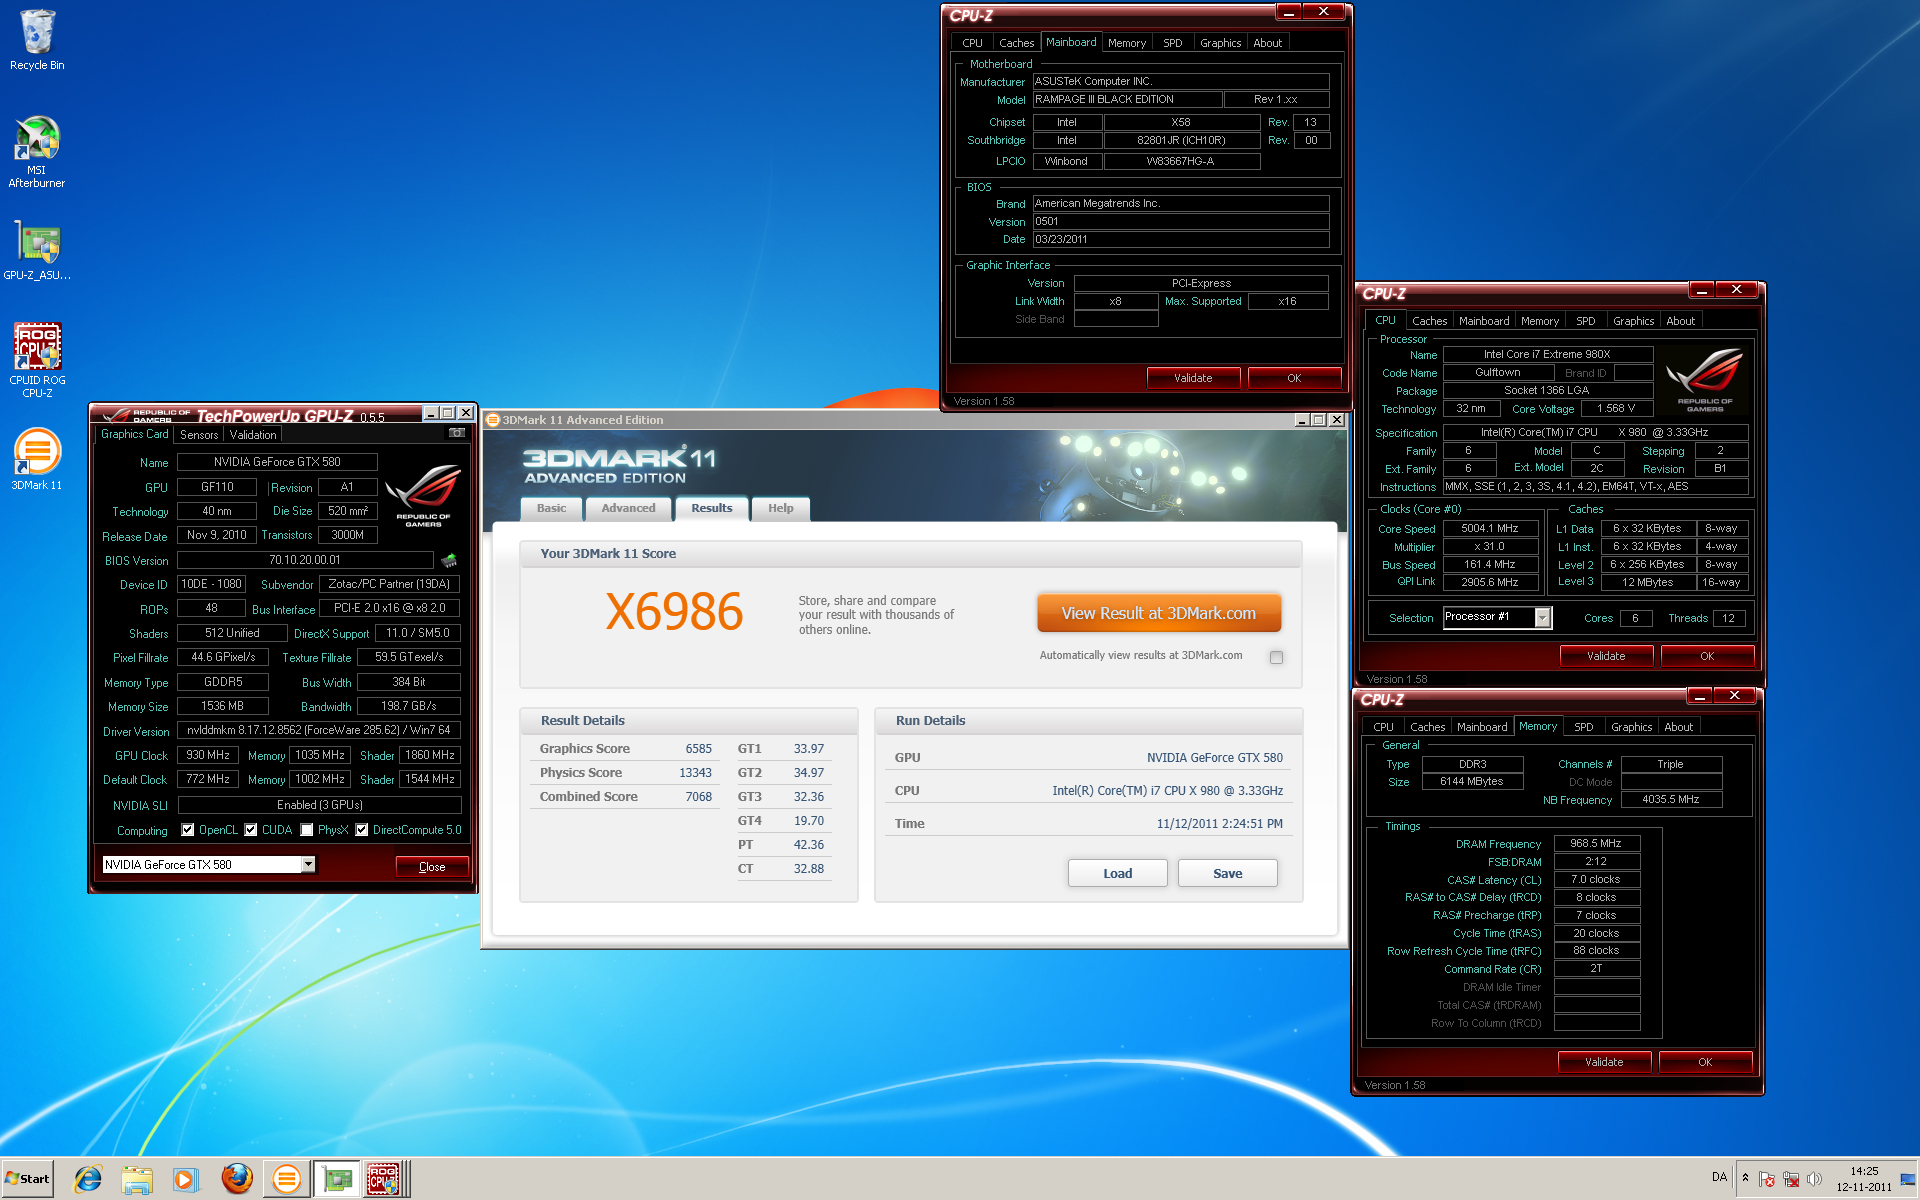Image resolution: width=1920 pixels, height=1200 pixels.
Task: Open Windows Explorer folder on the taskbar
Action: [137, 1179]
